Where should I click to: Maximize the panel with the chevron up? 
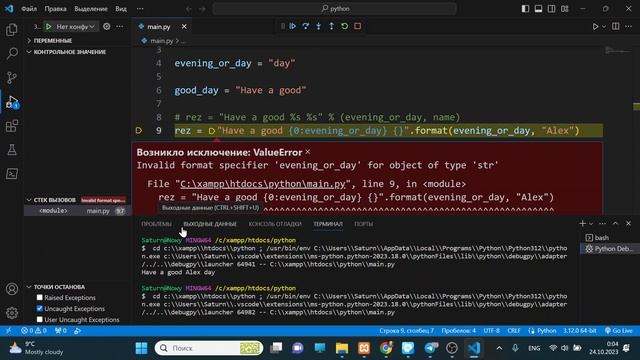tap(616, 224)
